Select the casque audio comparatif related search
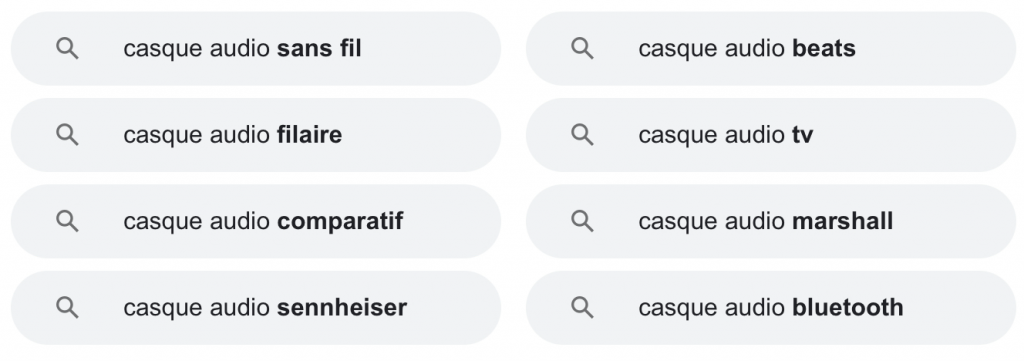Screen dimensions: 1024x361 [256, 221]
